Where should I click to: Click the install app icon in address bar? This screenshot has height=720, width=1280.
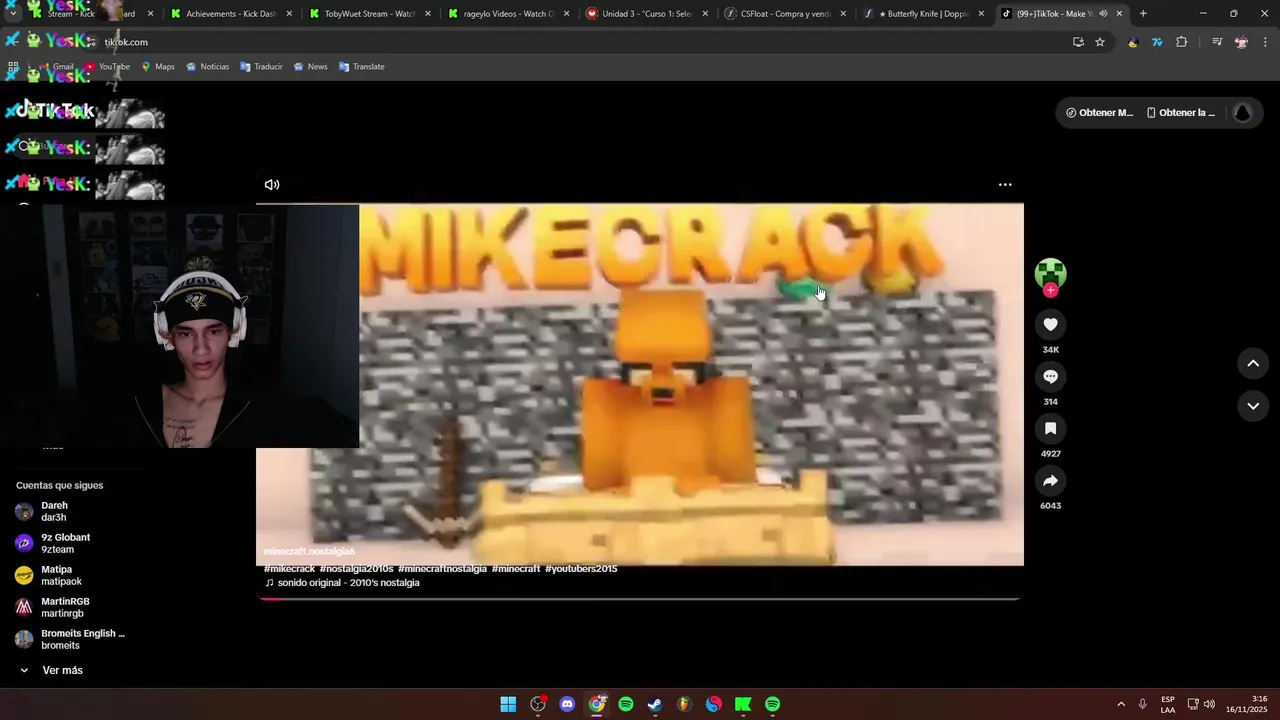coord(1078,42)
